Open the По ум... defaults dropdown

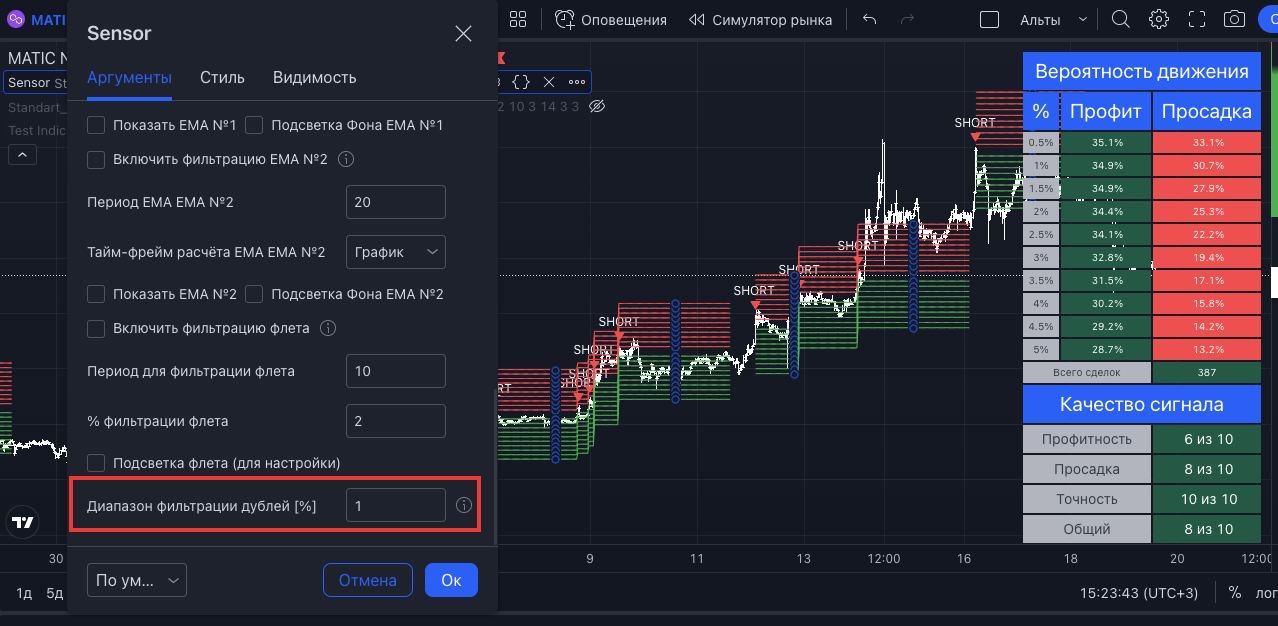pyautogui.click(x=137, y=580)
